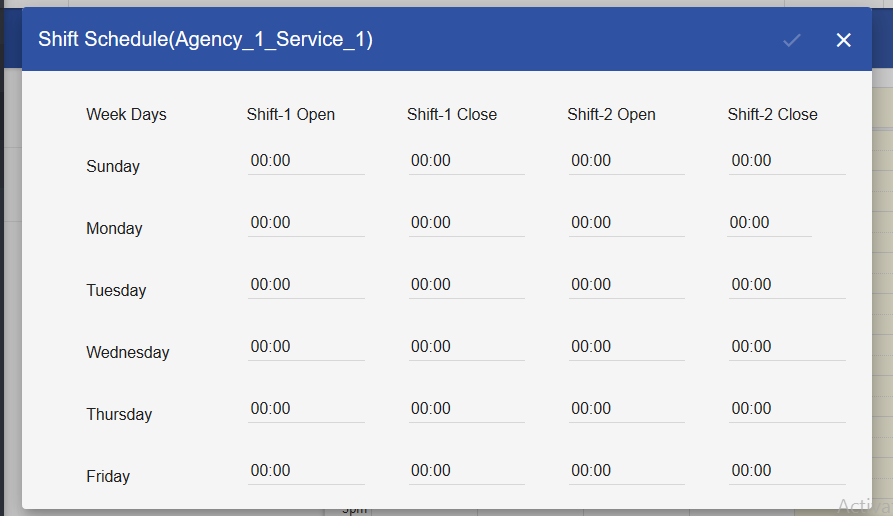Click Wednesday Shift-1 Close time field
The image size is (893, 516).
tap(466, 347)
